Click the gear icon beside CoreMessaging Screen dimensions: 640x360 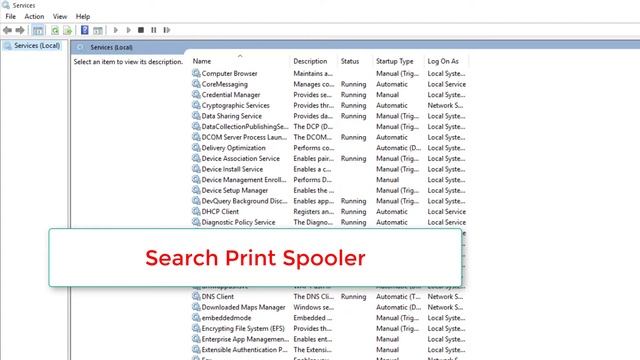pyautogui.click(x=196, y=84)
